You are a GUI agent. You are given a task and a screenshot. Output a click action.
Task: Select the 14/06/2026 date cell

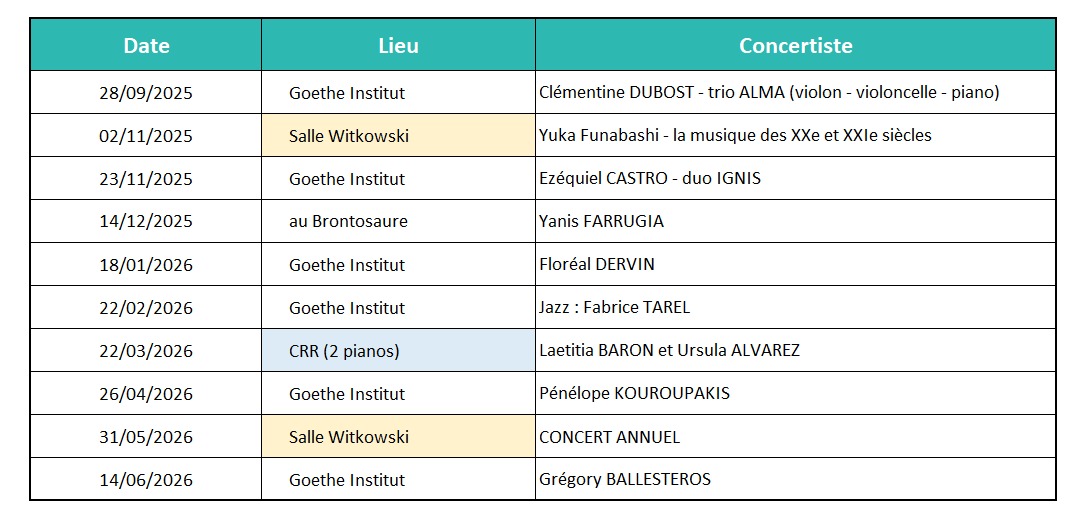[x=146, y=480]
